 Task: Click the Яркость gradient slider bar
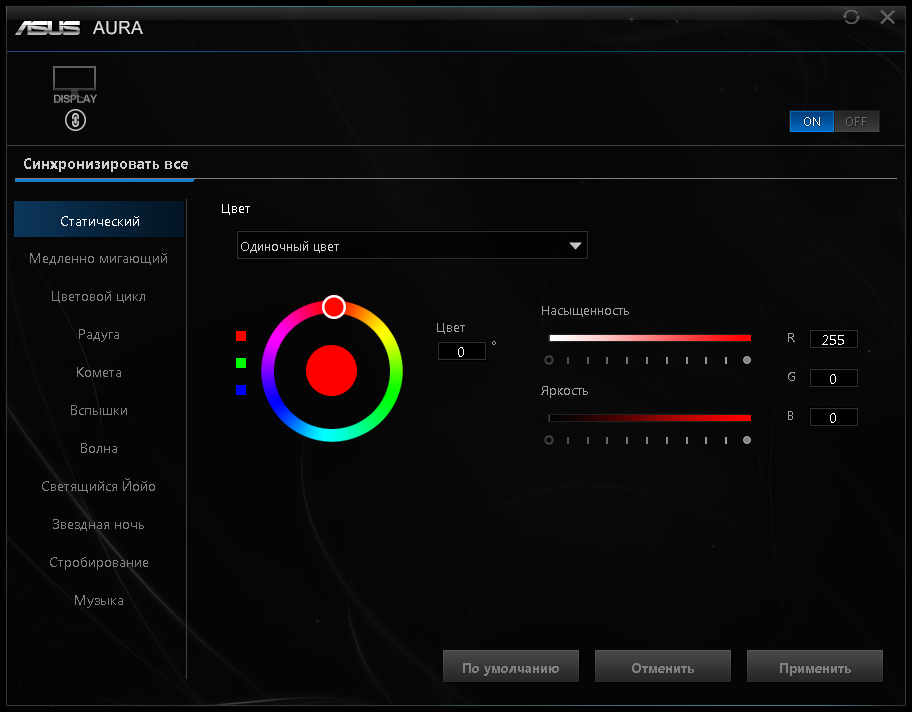point(650,418)
